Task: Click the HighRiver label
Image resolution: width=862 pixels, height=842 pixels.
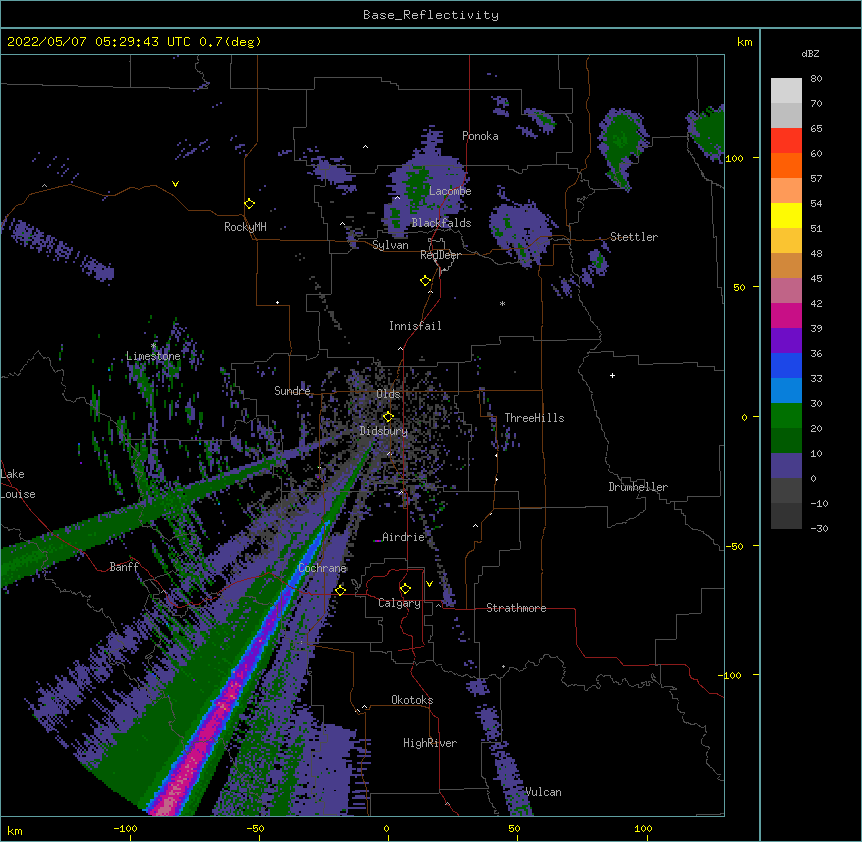Action: pos(430,743)
